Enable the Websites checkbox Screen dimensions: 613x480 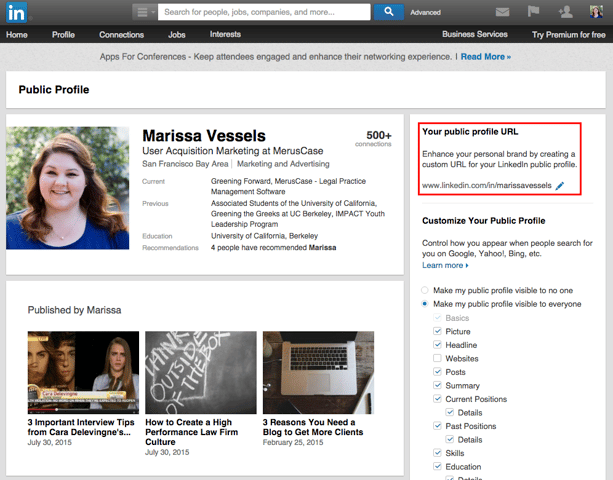tap(437, 358)
